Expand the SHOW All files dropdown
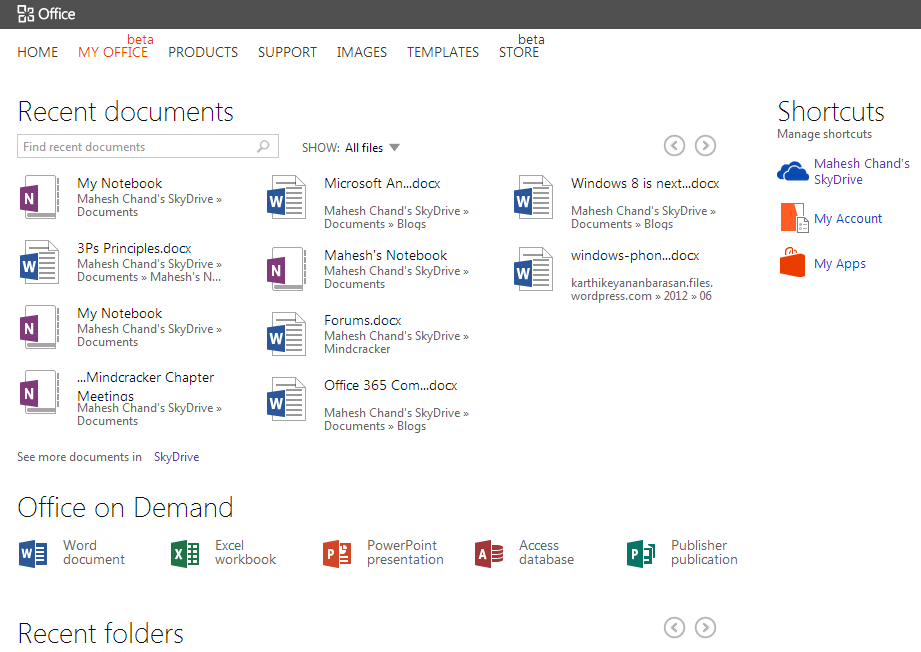 point(394,148)
